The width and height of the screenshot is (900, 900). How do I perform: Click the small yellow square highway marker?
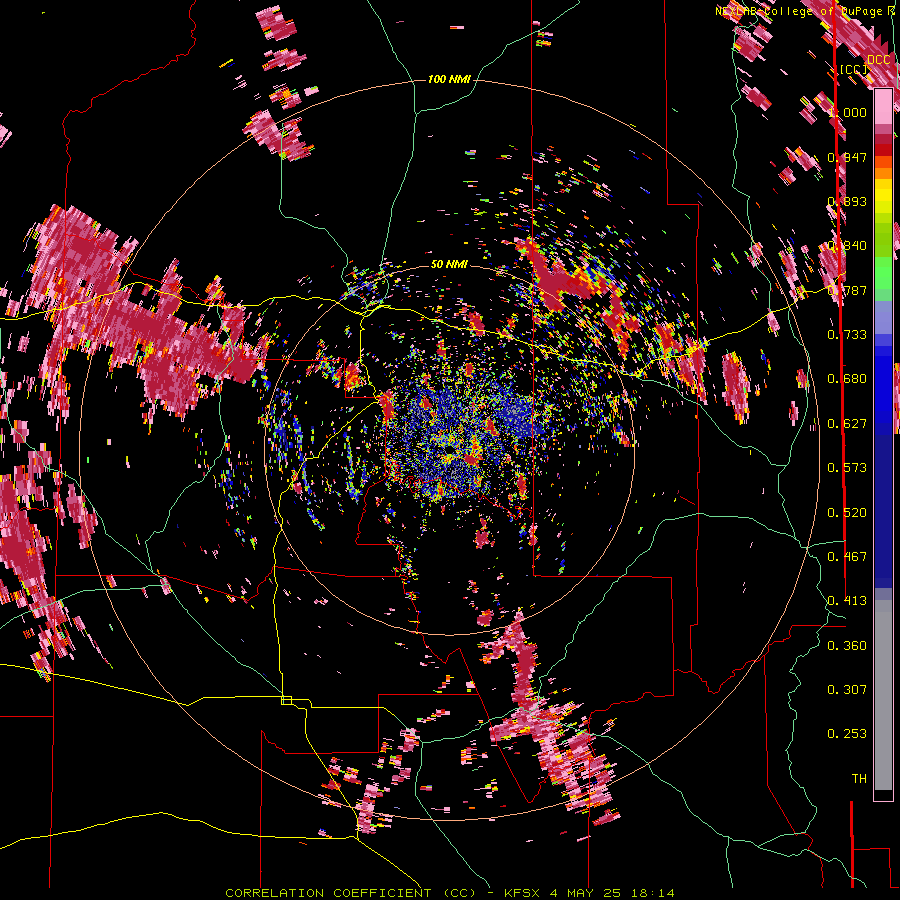click(x=286, y=700)
